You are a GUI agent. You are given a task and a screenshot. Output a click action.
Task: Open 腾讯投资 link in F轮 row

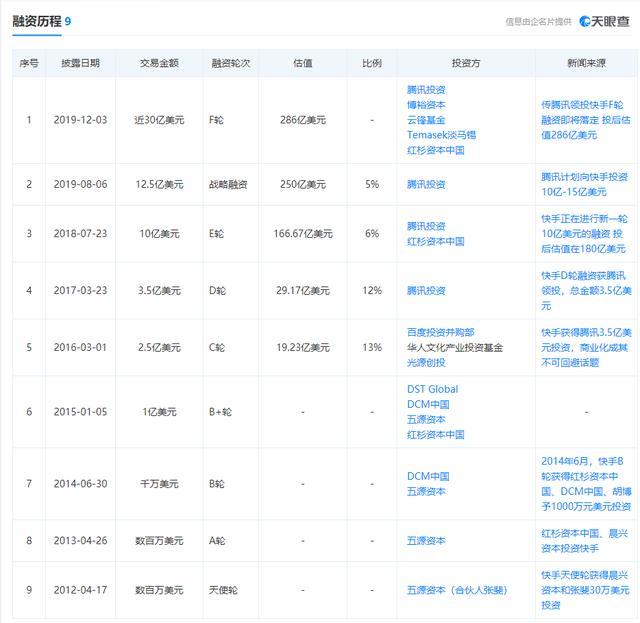[x=426, y=90]
